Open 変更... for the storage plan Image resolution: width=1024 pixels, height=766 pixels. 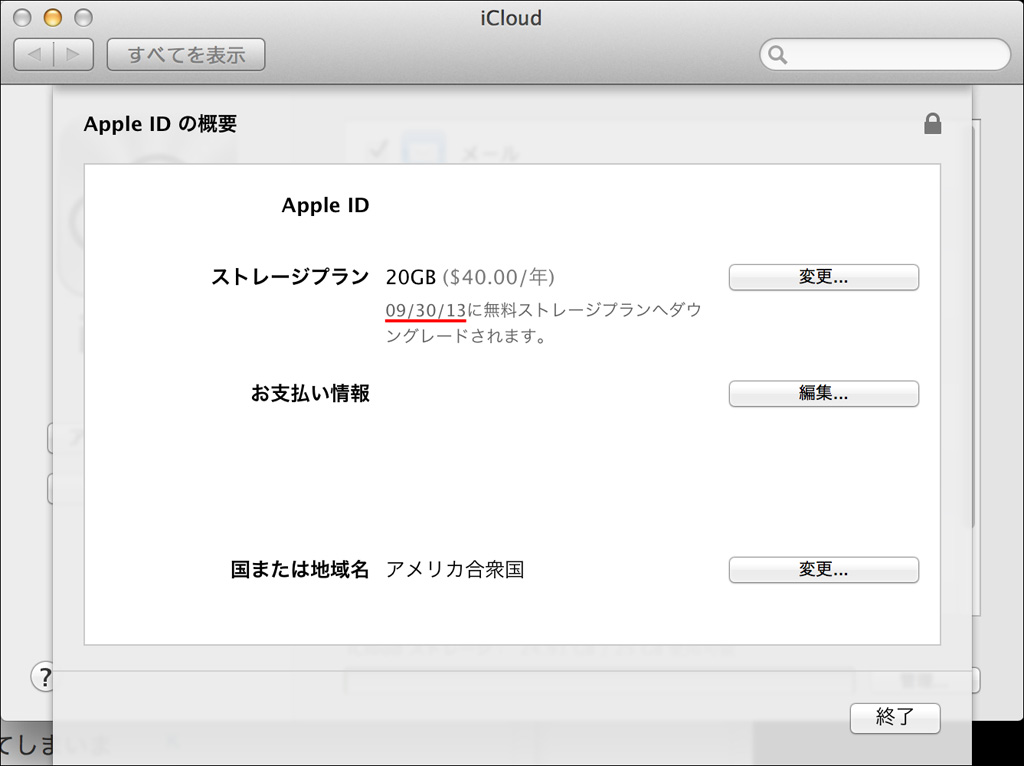tap(824, 277)
